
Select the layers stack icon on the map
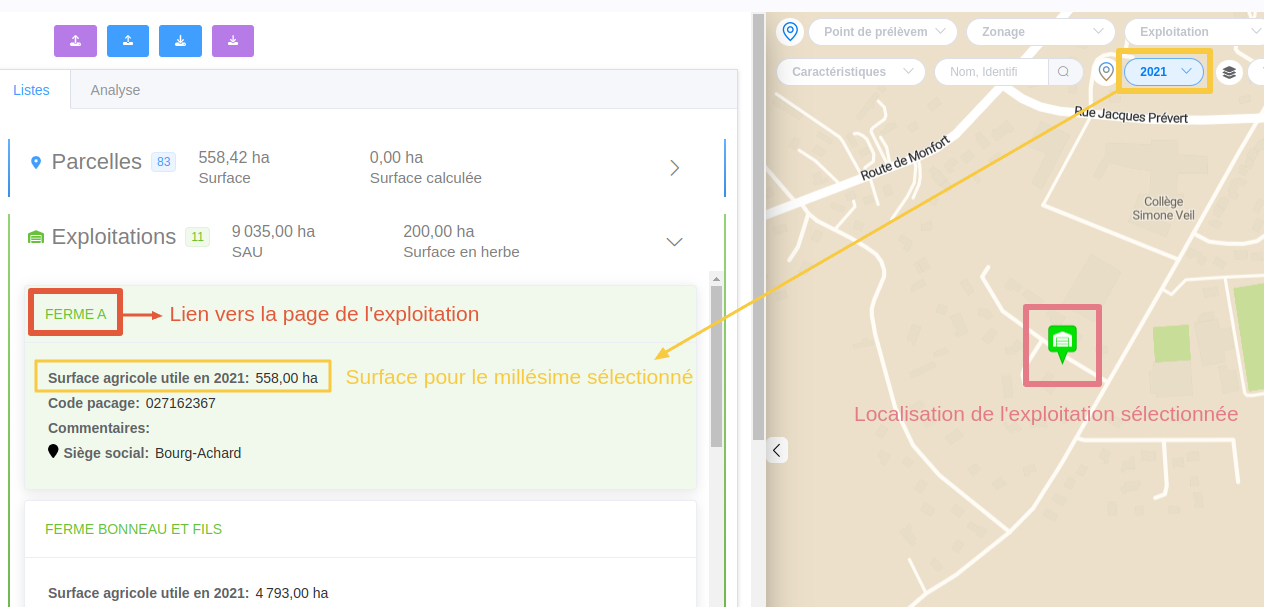pos(1229,72)
